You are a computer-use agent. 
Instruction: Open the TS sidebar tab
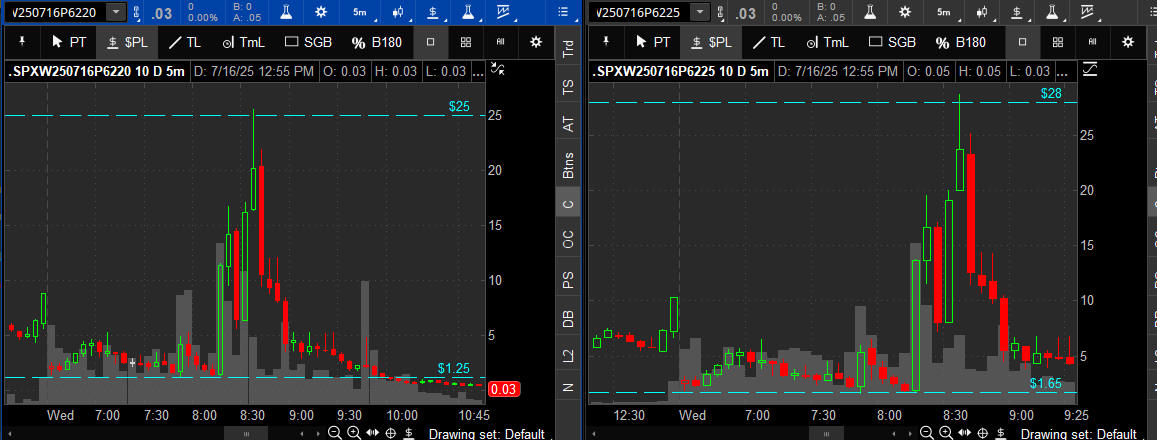point(568,86)
